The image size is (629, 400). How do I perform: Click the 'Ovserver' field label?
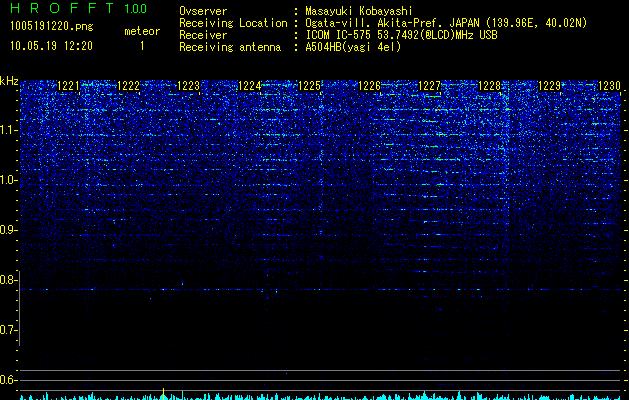(203, 11)
